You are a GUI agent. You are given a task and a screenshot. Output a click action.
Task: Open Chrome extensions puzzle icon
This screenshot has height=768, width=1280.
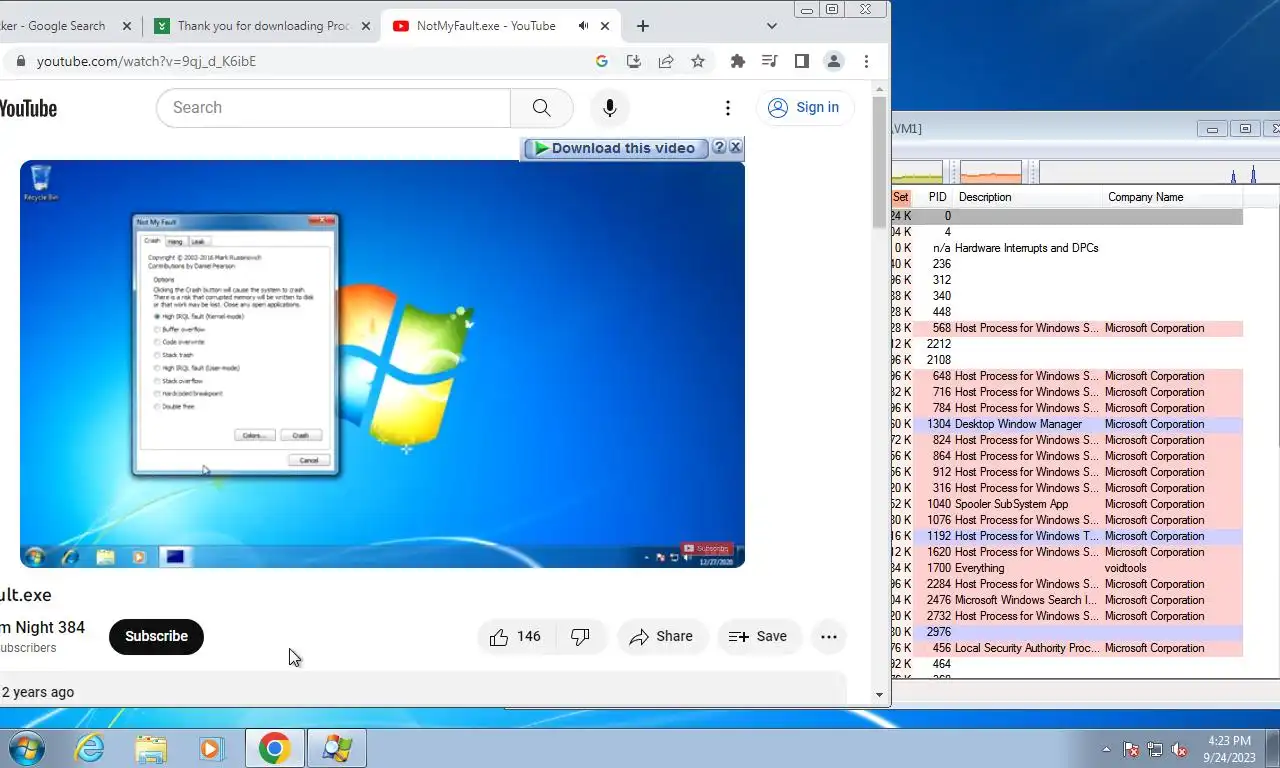tap(738, 61)
